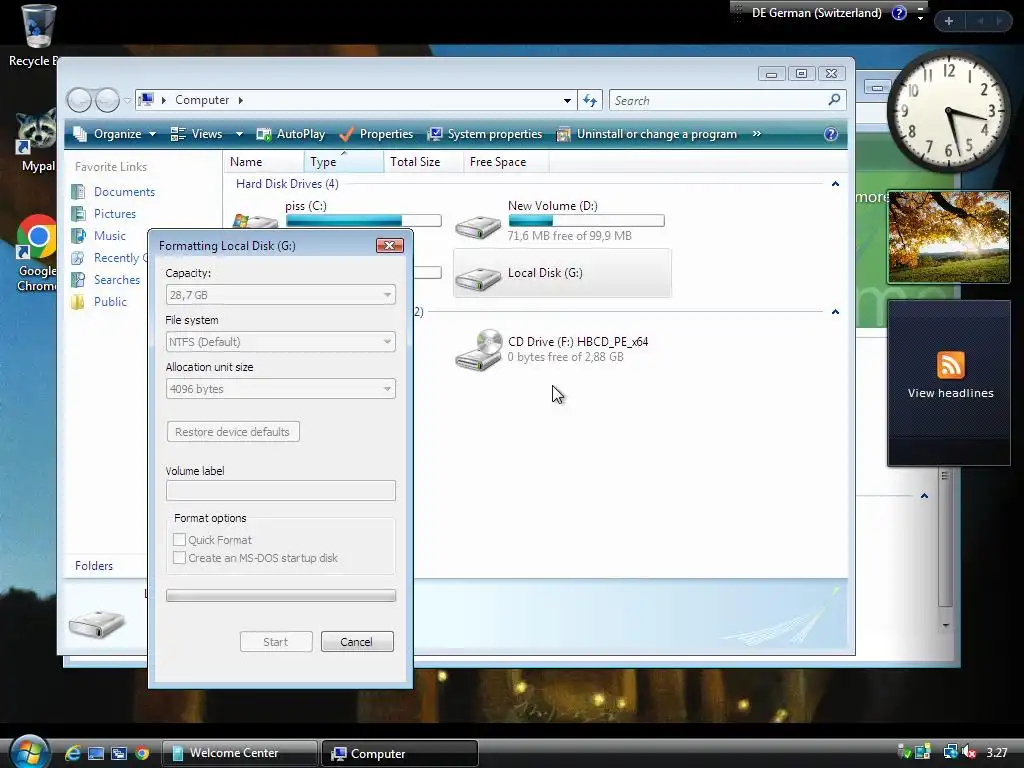Open the Explorer help icon
The width and height of the screenshot is (1024, 768).
coord(831,134)
